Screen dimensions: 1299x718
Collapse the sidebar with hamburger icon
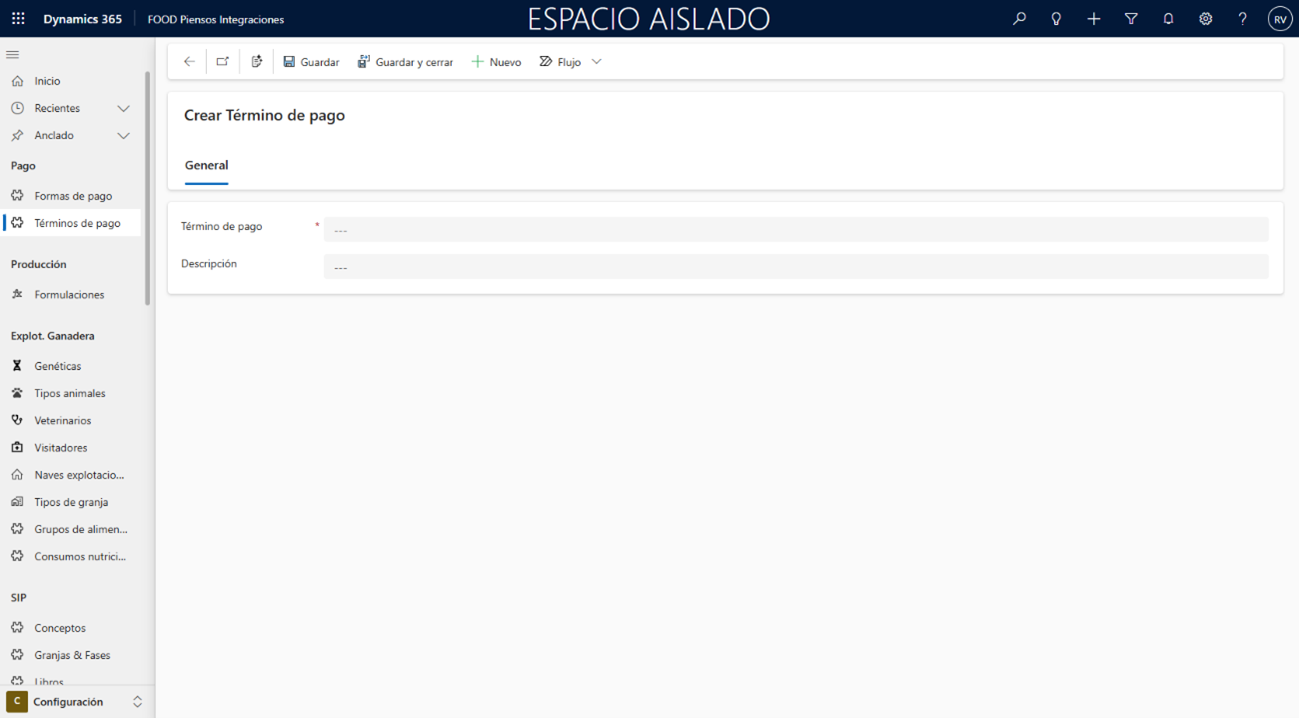[13, 54]
